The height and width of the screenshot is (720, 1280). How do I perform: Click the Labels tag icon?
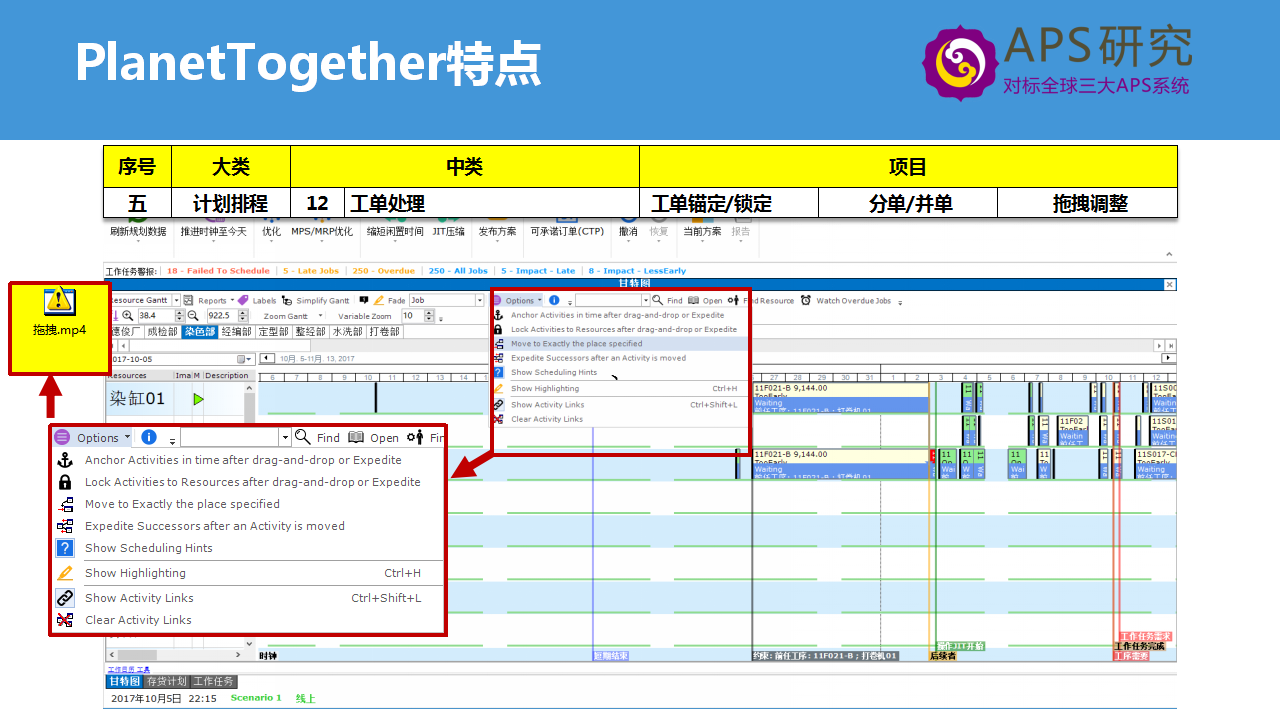point(245,300)
